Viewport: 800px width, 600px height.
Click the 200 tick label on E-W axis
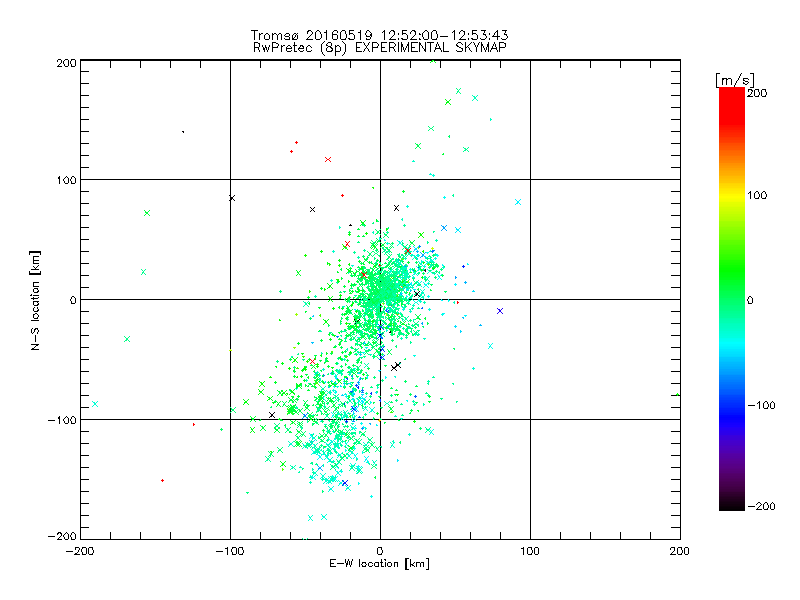tap(680, 551)
